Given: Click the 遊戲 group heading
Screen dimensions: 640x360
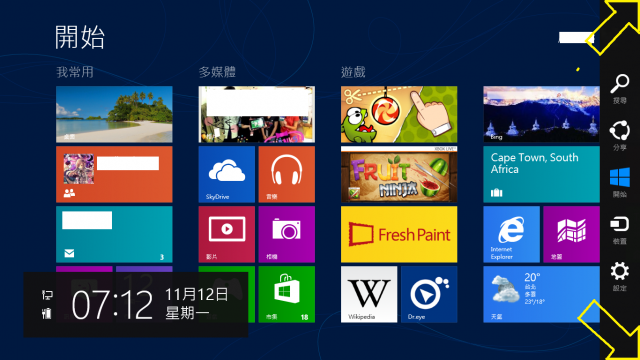Looking at the screenshot, I should 353,72.
